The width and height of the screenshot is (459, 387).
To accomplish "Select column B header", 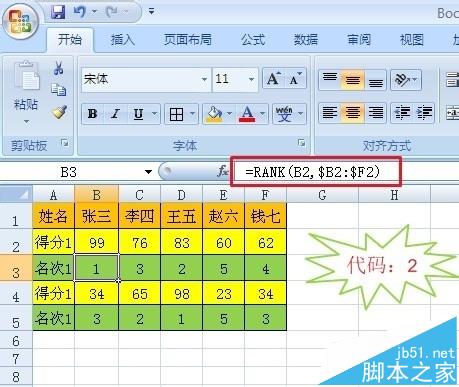I will tap(96, 195).
